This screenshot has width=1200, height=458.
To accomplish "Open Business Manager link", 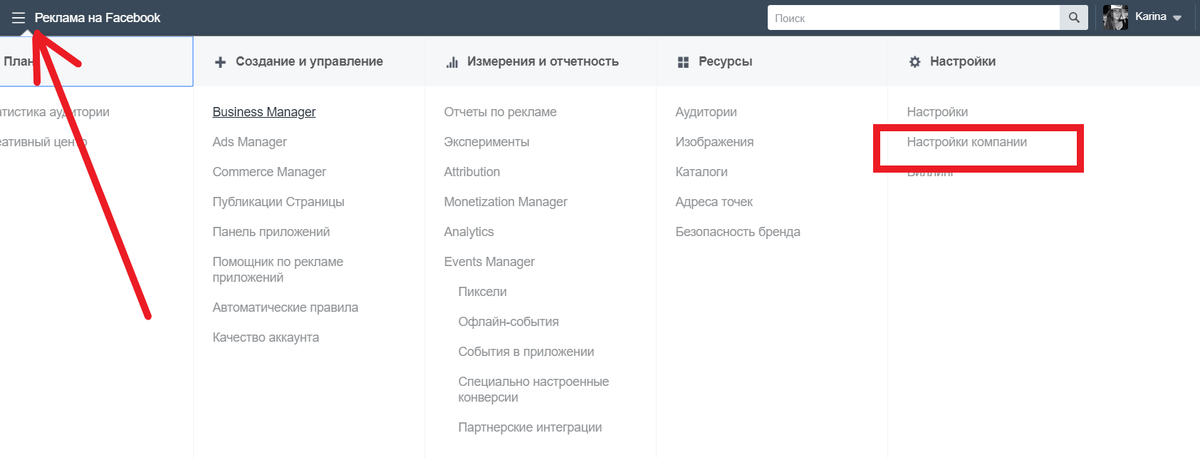I will point(264,112).
